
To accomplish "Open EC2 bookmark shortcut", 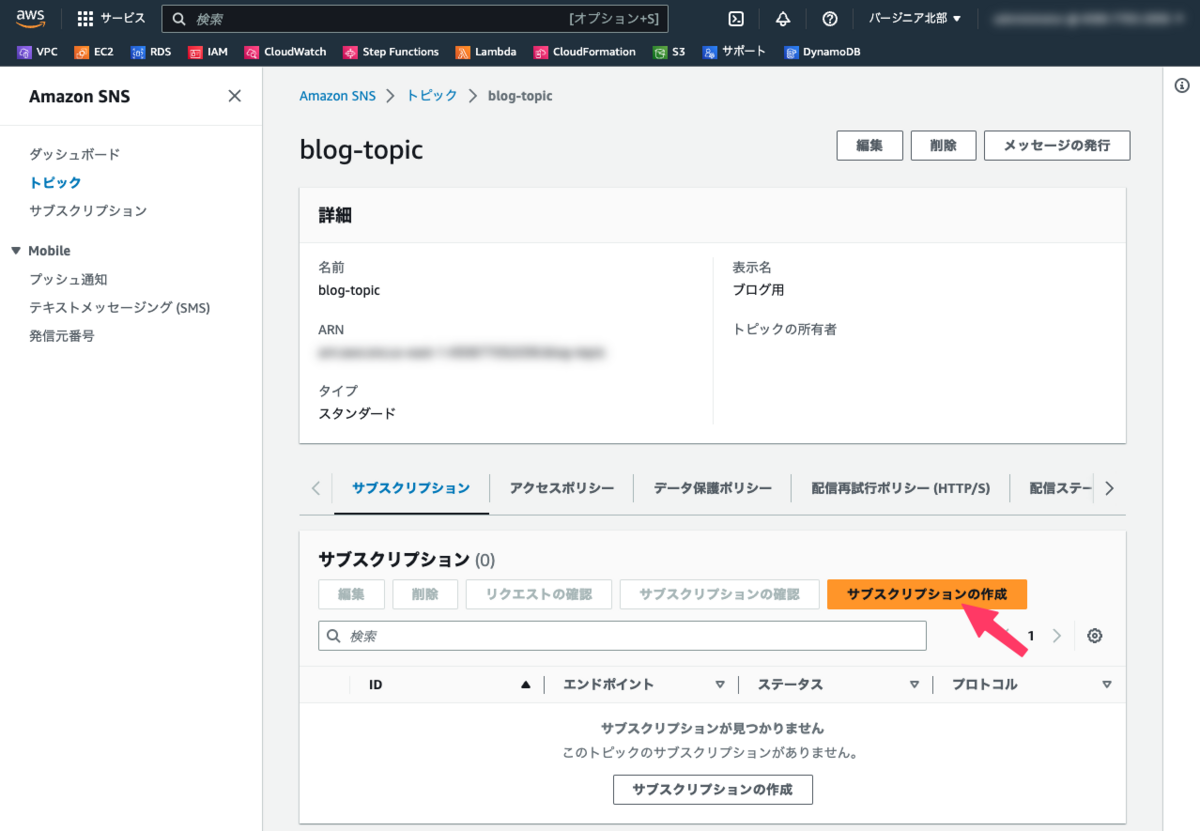I will 94,52.
